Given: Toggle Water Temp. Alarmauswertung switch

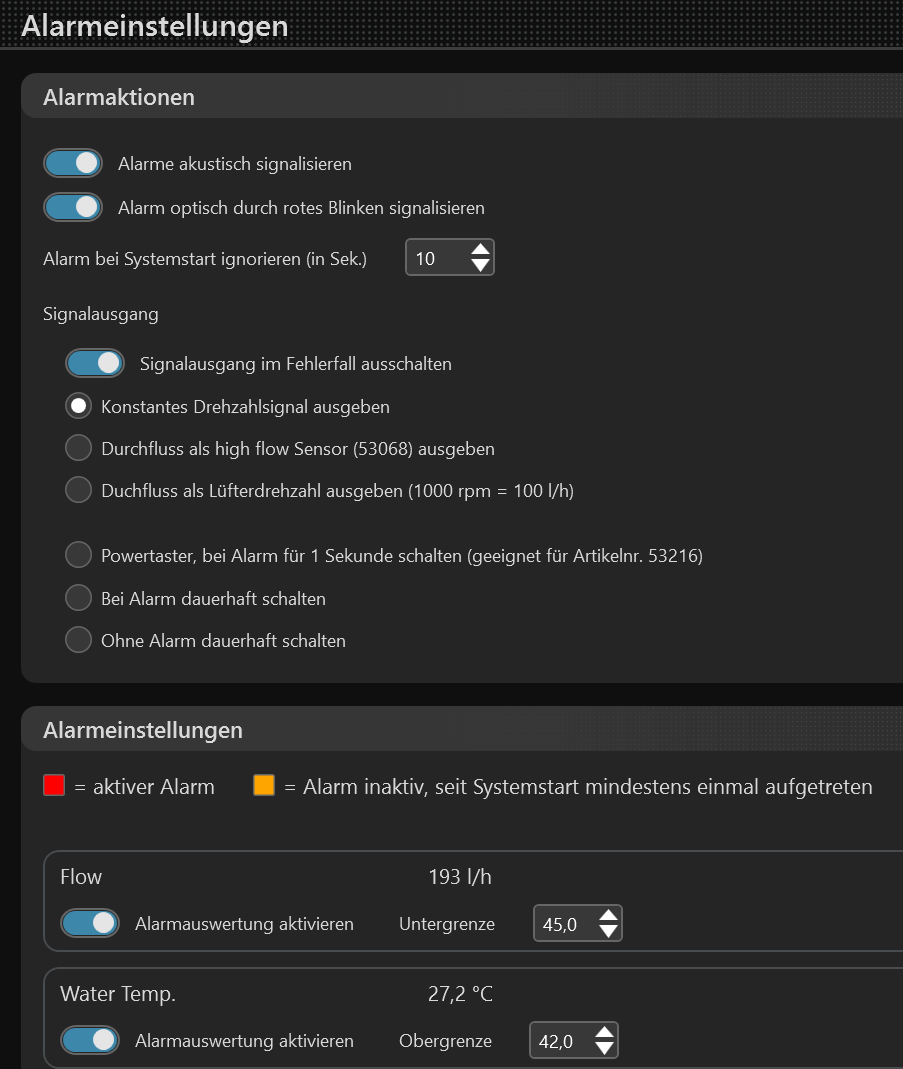Looking at the screenshot, I should point(90,1040).
